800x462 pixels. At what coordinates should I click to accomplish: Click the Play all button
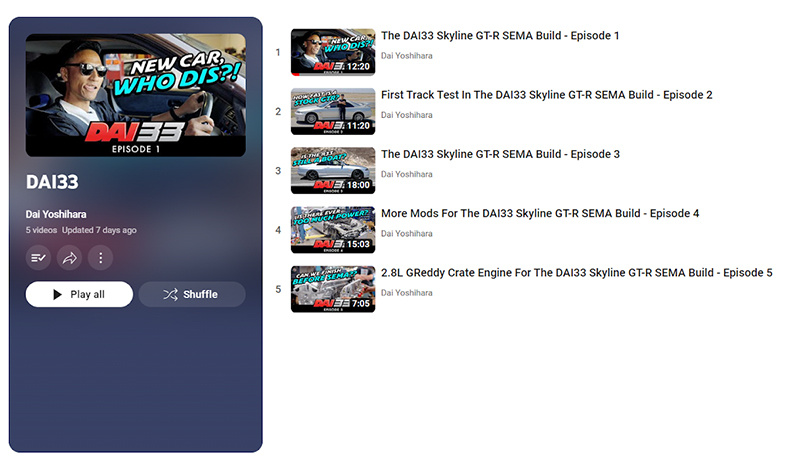pos(79,294)
